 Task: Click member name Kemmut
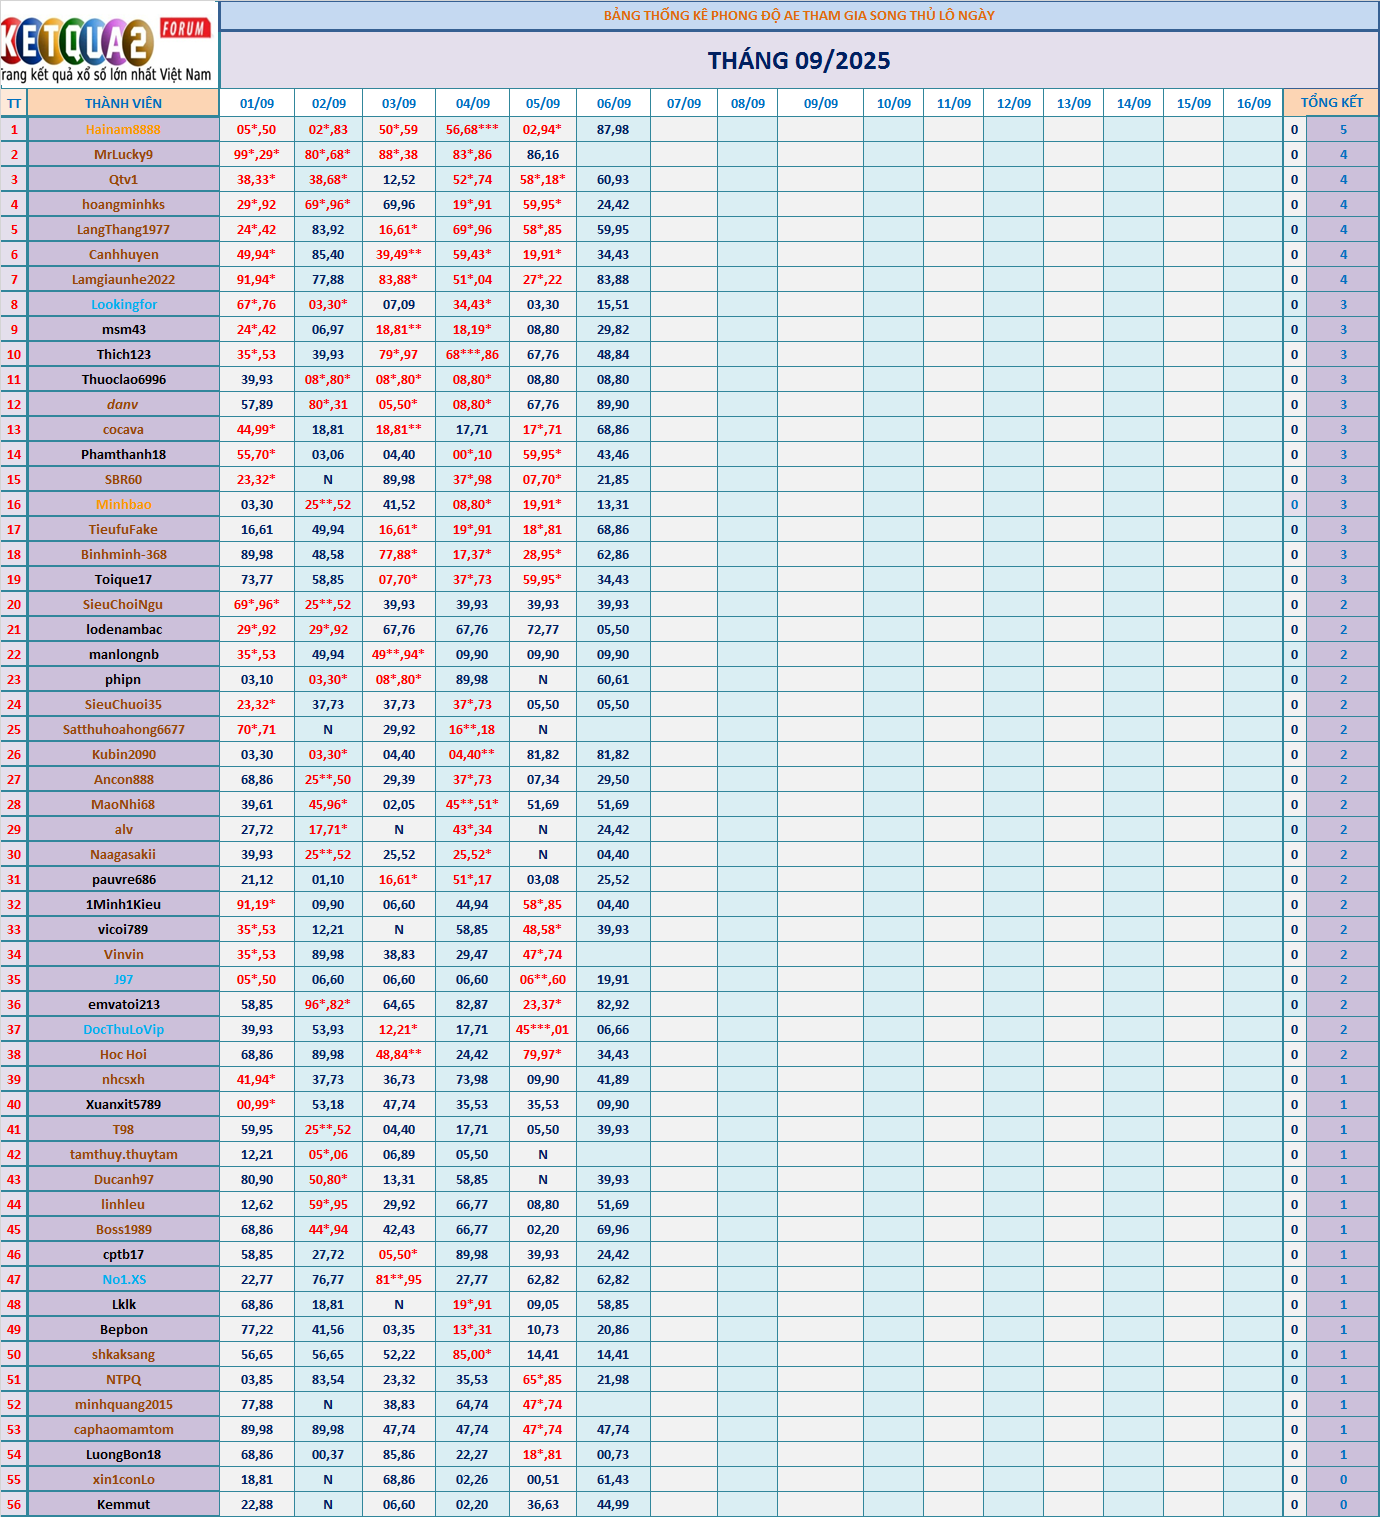pos(124,1504)
